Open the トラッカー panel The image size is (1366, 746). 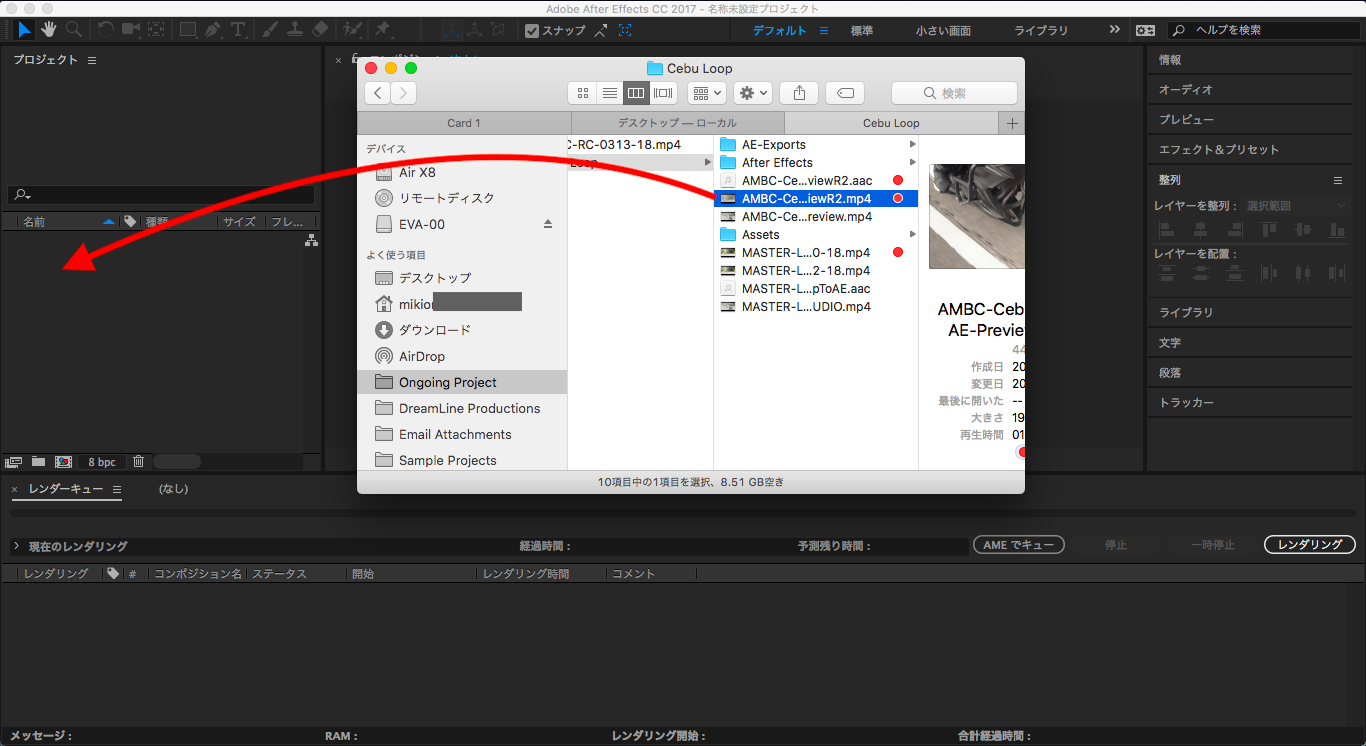[1187, 403]
